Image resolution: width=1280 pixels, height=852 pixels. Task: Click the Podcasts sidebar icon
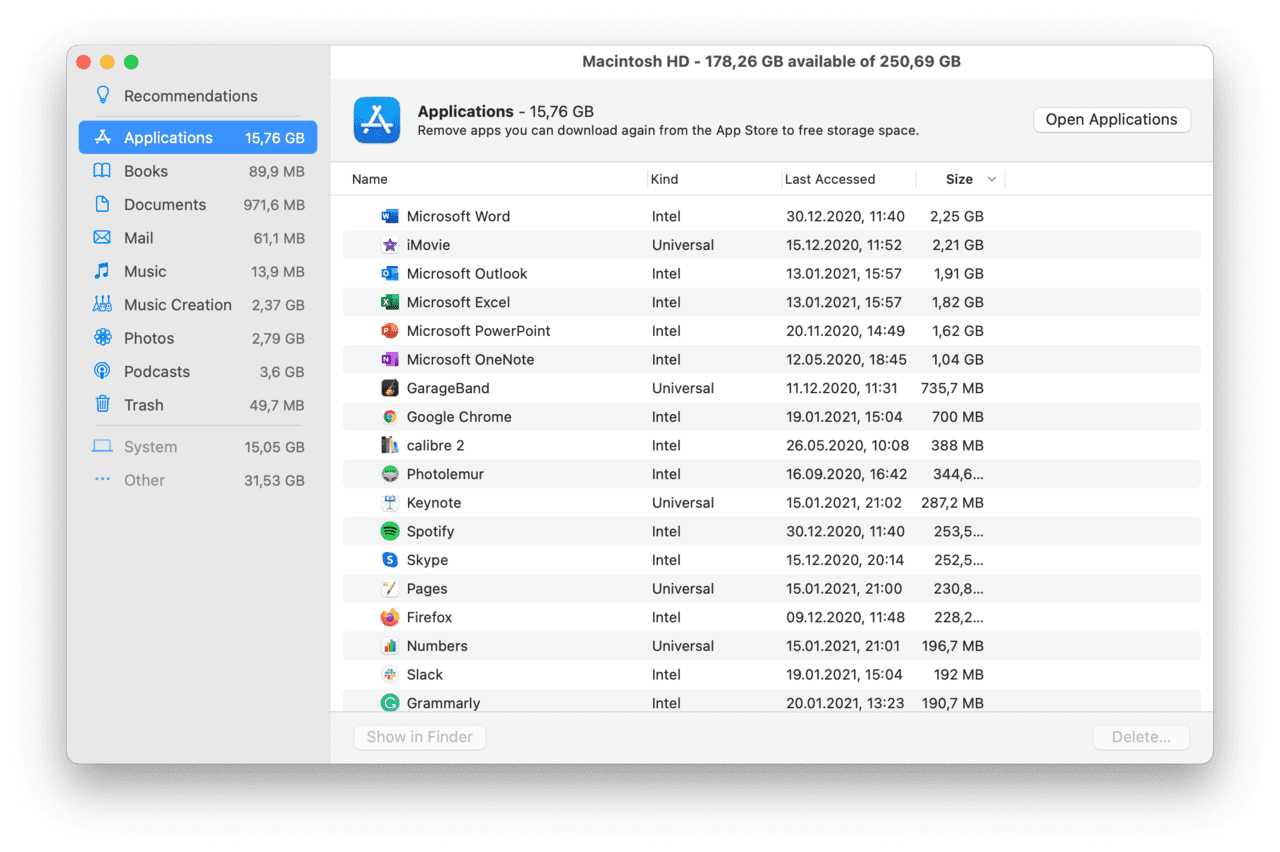tap(102, 371)
